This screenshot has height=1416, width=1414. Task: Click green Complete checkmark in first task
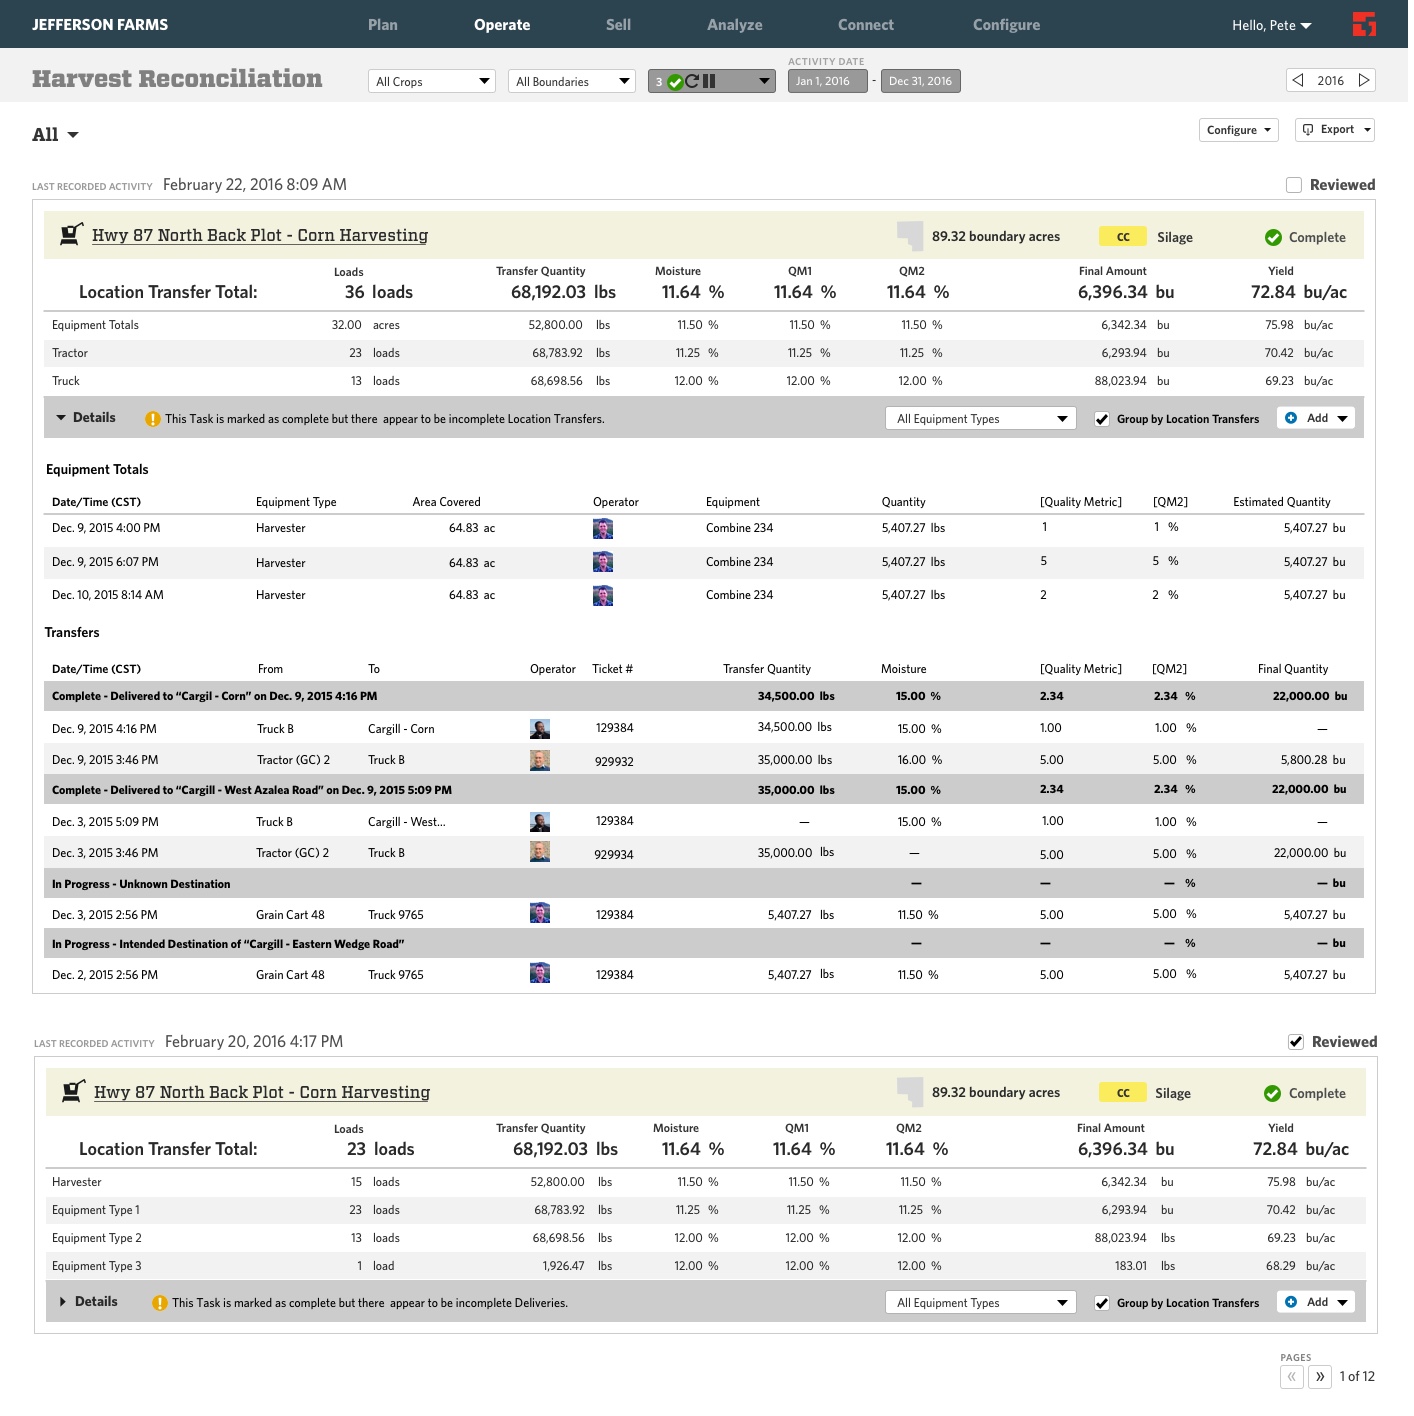[x=1273, y=237]
